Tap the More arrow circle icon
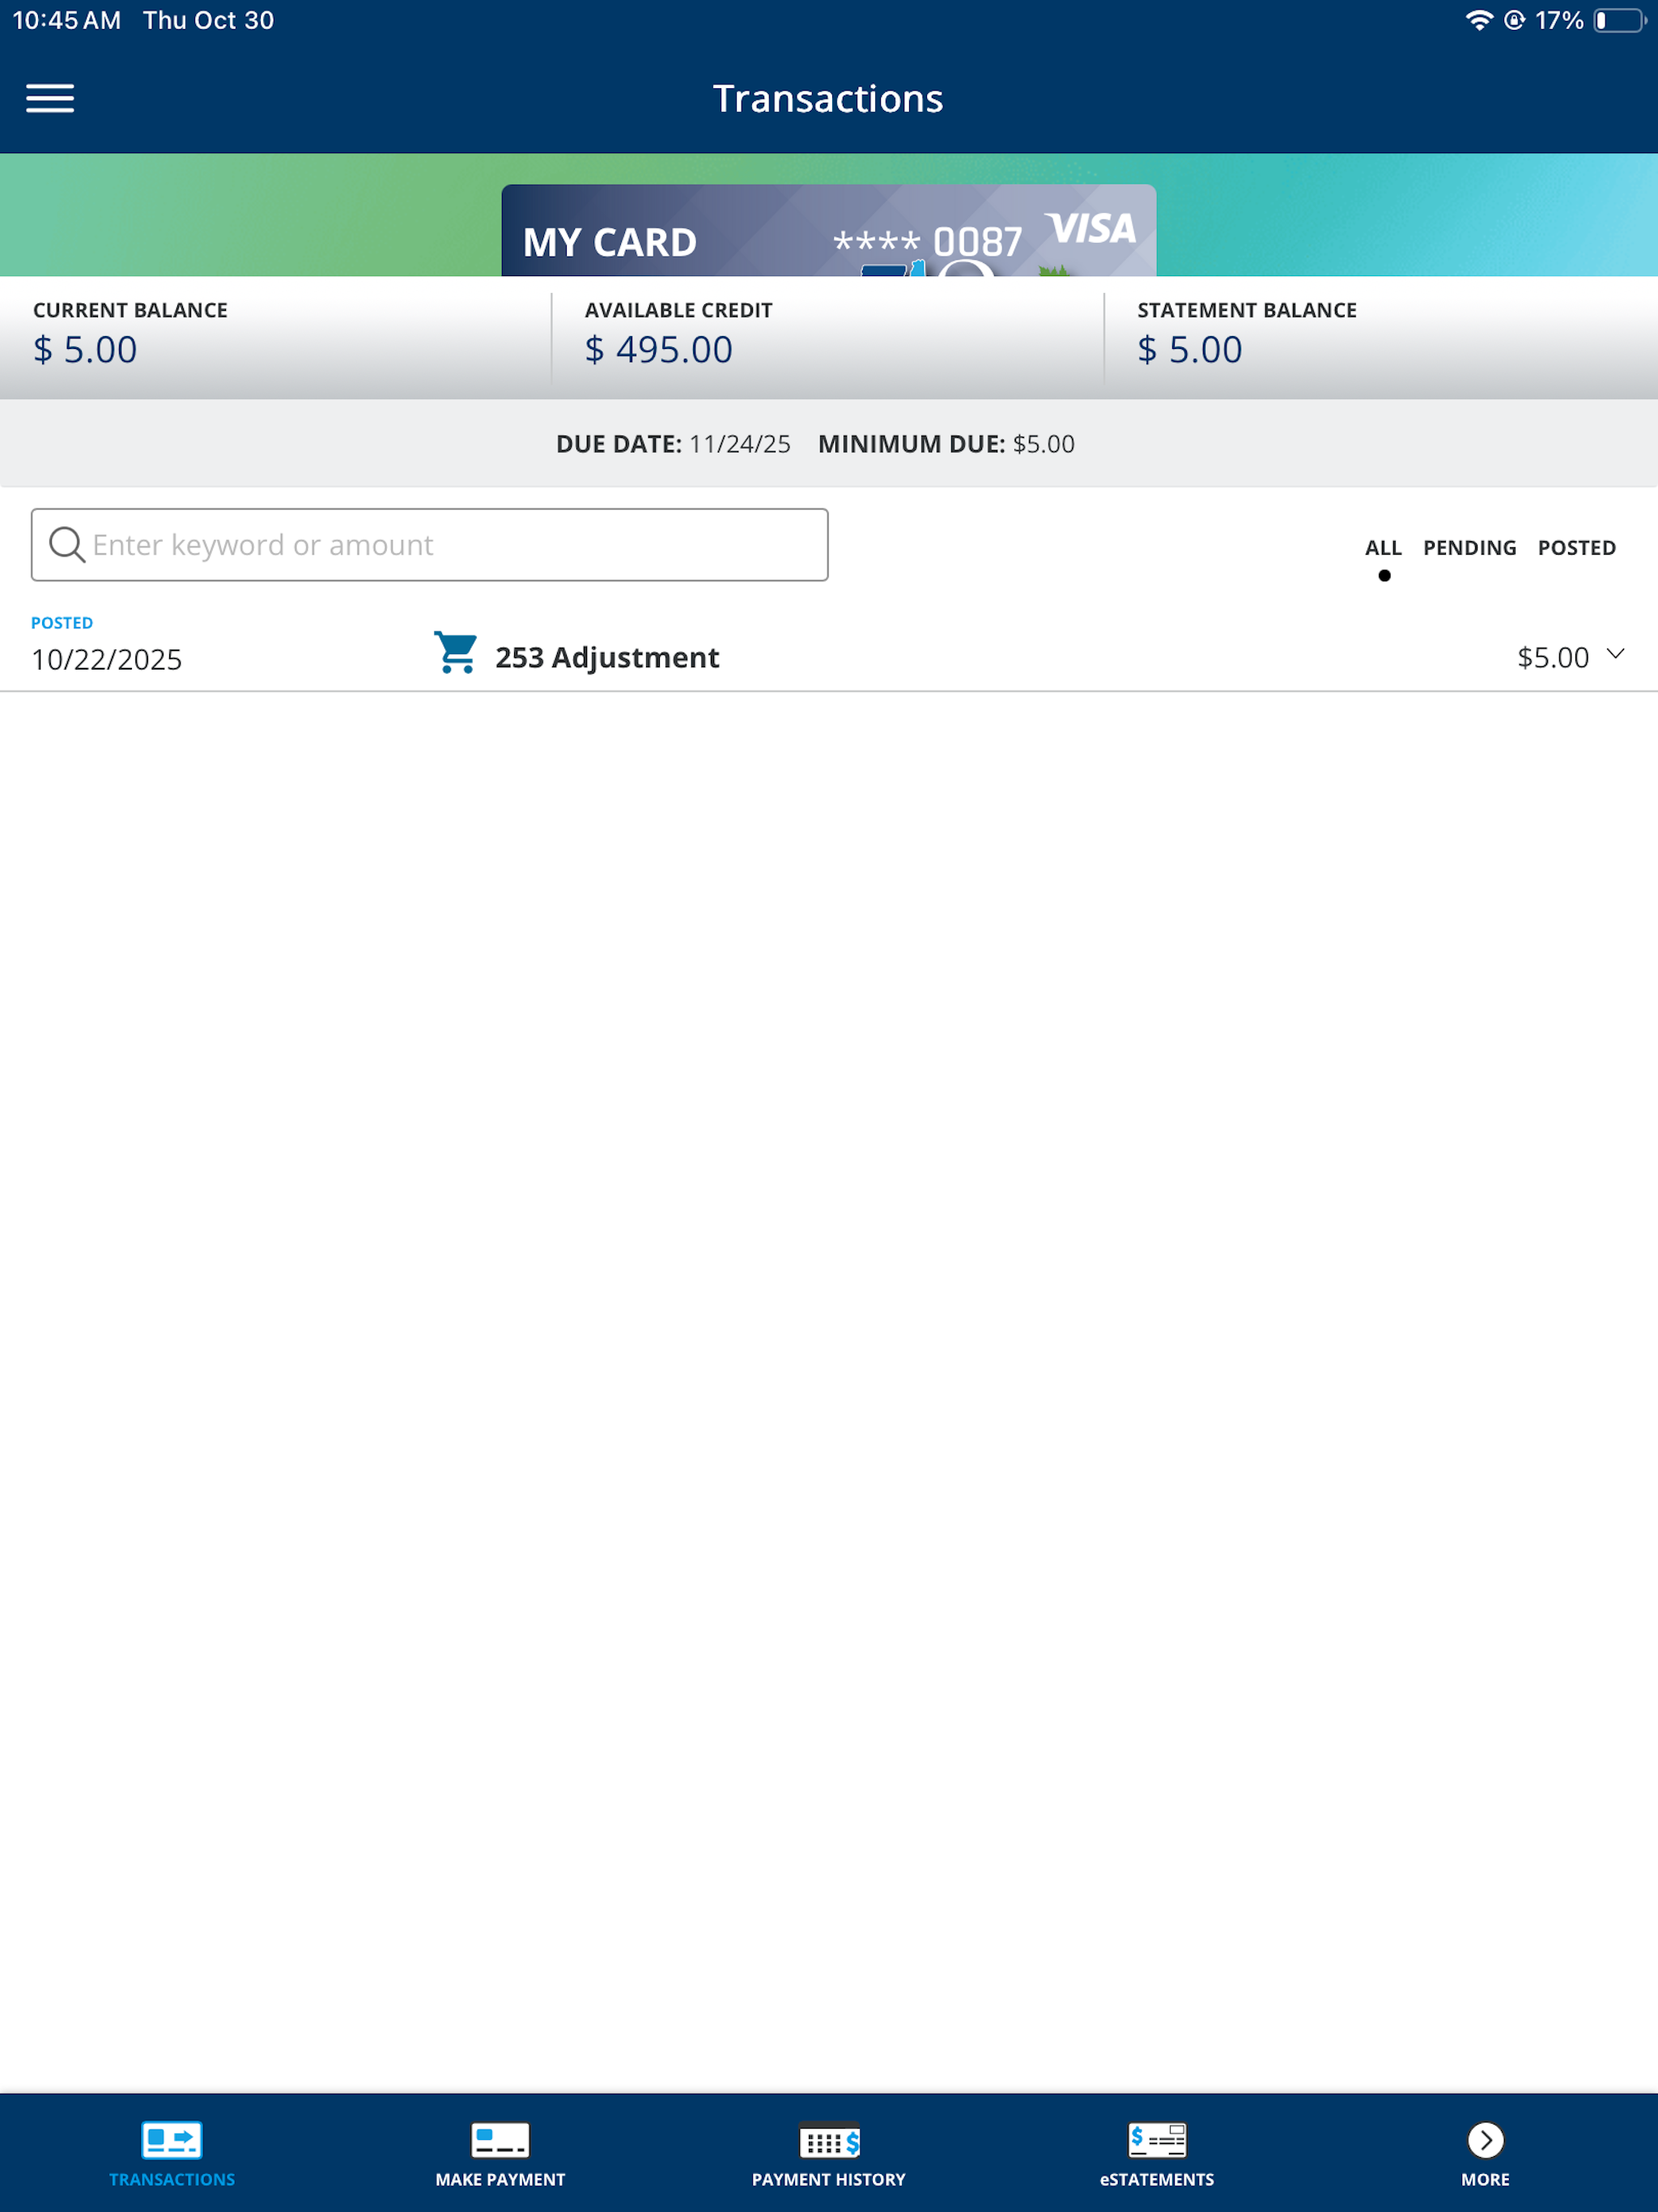The image size is (1658, 2212). click(x=1486, y=2140)
